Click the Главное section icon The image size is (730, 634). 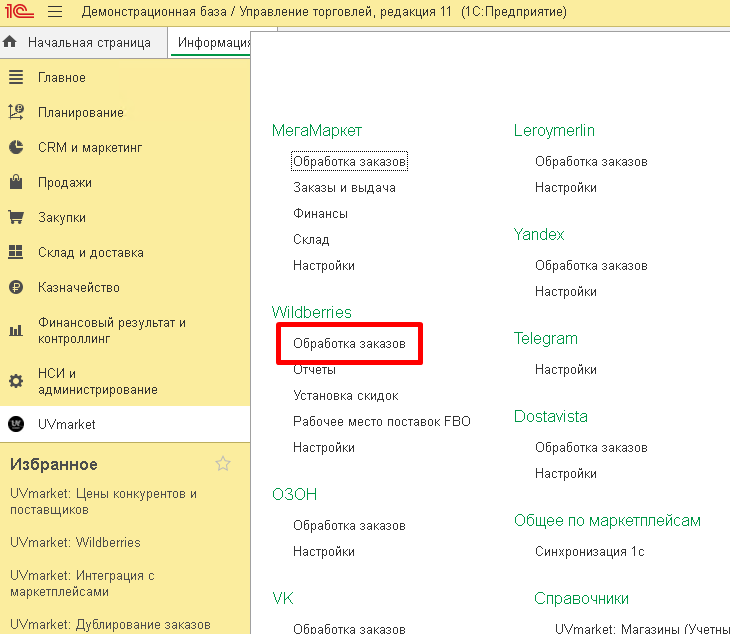(16, 77)
